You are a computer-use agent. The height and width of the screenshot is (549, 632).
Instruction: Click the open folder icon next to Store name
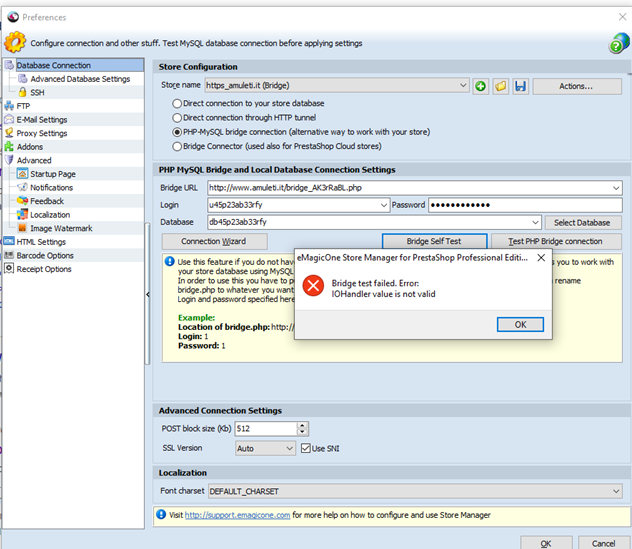click(501, 86)
